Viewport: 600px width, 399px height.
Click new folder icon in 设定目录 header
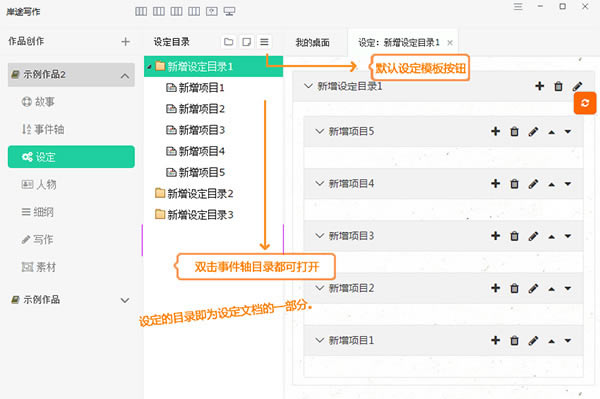click(228, 42)
